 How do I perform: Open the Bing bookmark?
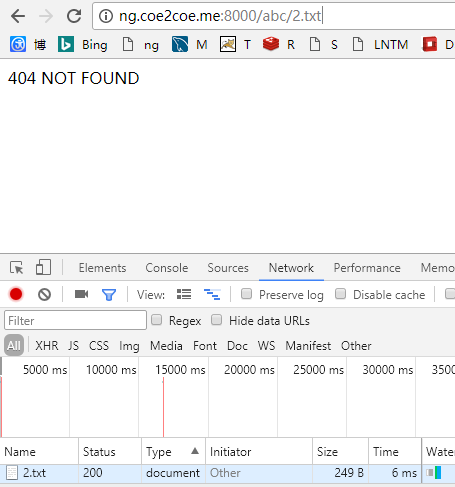83,45
